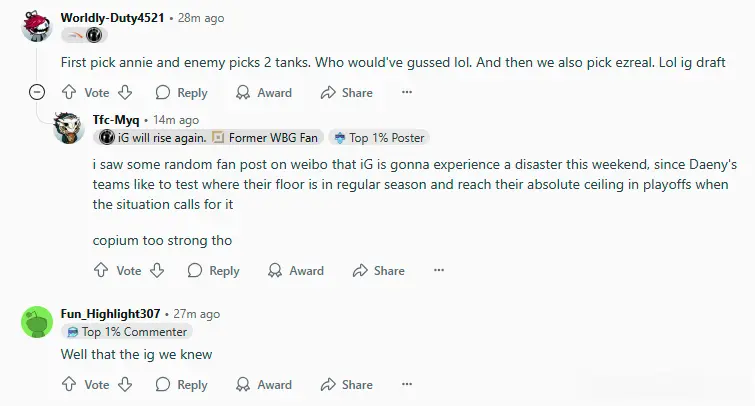Upvote Worldly-Duty4521's comment
This screenshot has height=406, width=755.
69,92
